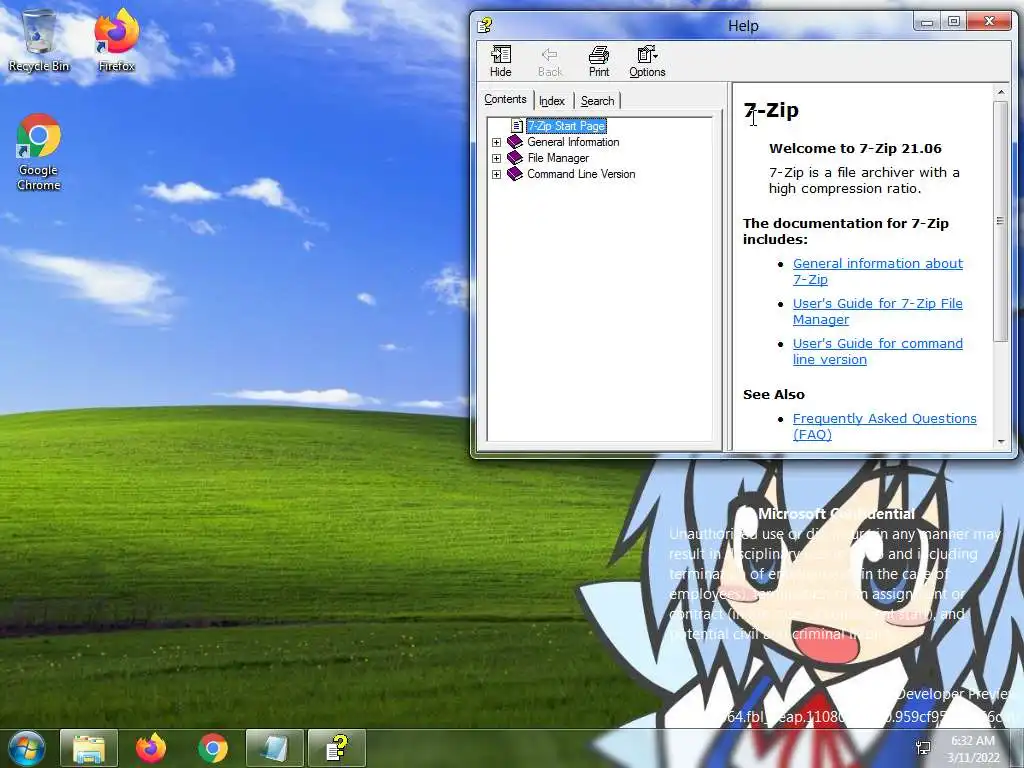The image size is (1024, 768).
Task: Switch to the Search tab
Action: [x=597, y=101]
